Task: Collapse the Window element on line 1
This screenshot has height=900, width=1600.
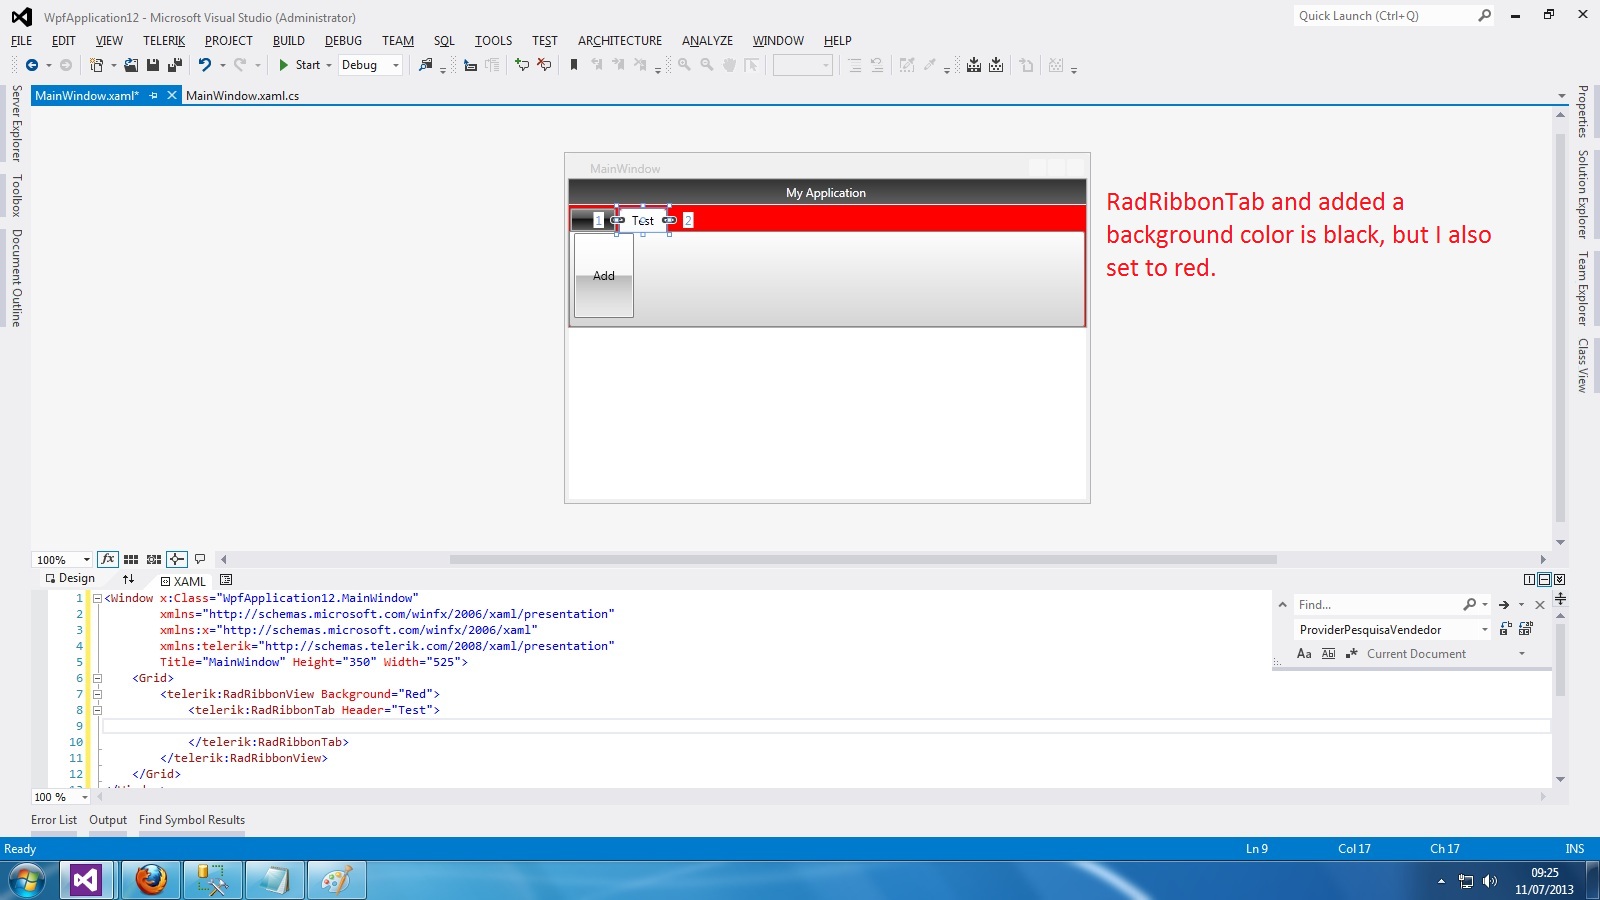Action: point(97,598)
